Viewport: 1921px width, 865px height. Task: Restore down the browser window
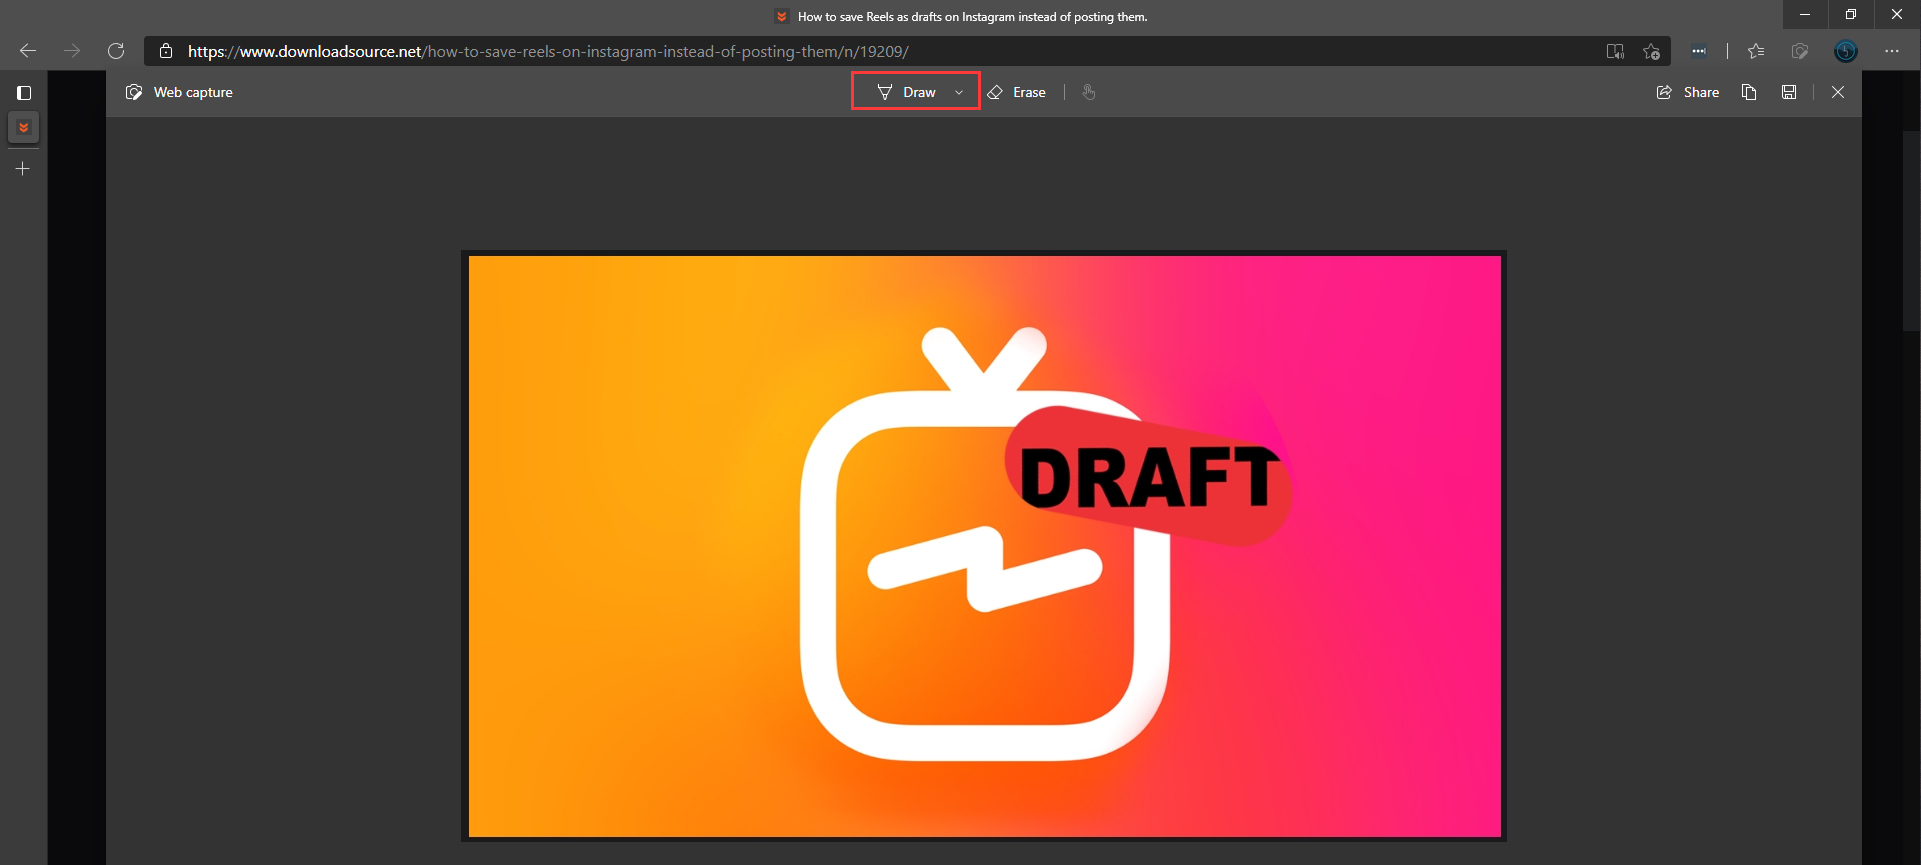click(1851, 14)
